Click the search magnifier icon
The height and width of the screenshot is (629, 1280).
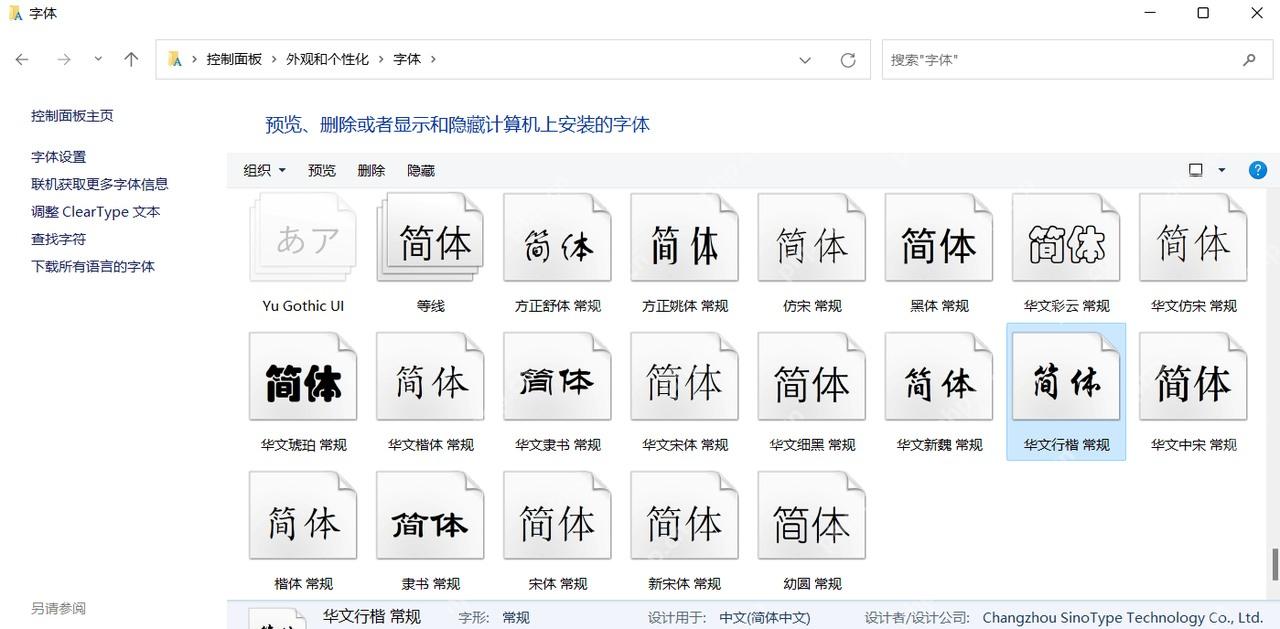(1249, 60)
